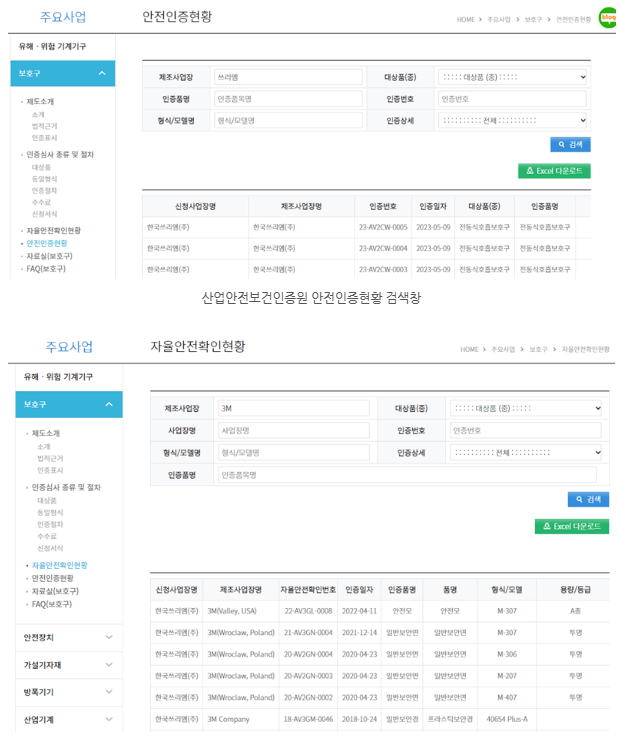Open 인증상세 dropdown on the 안전인증현황 page
Screen dimensions: 618x739
pos(512,120)
